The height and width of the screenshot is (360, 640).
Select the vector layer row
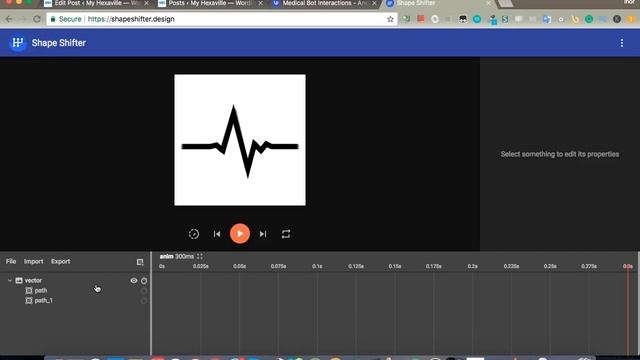click(76, 280)
